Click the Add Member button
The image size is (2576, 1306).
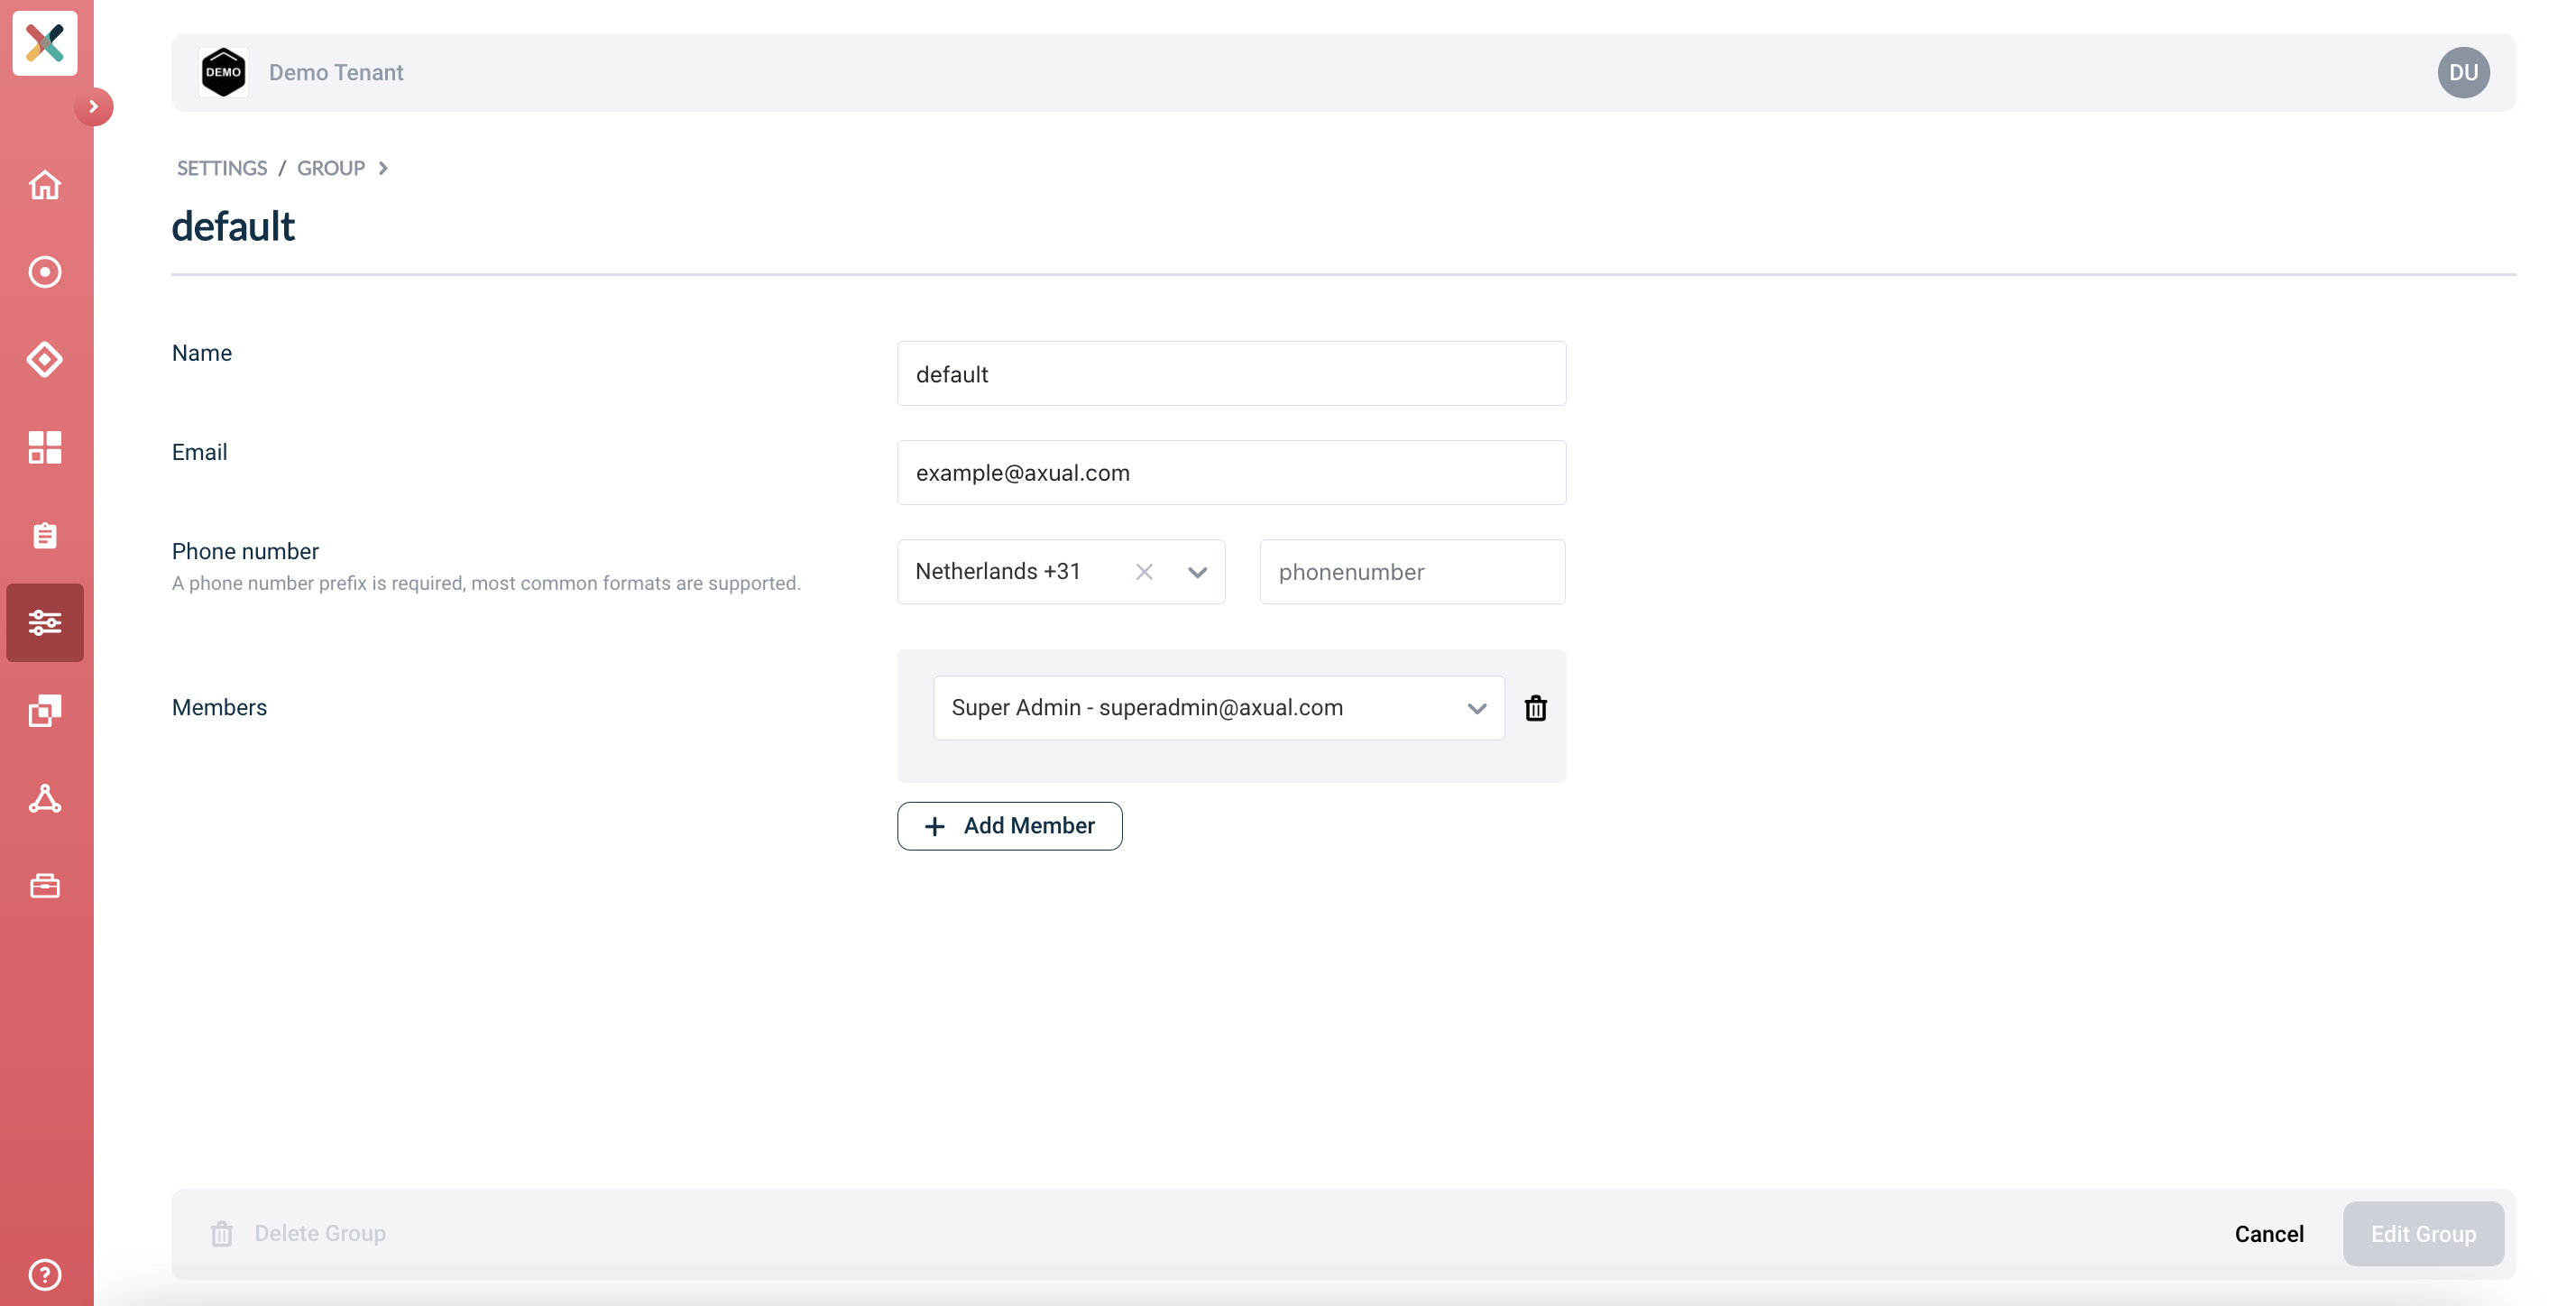(1009, 826)
